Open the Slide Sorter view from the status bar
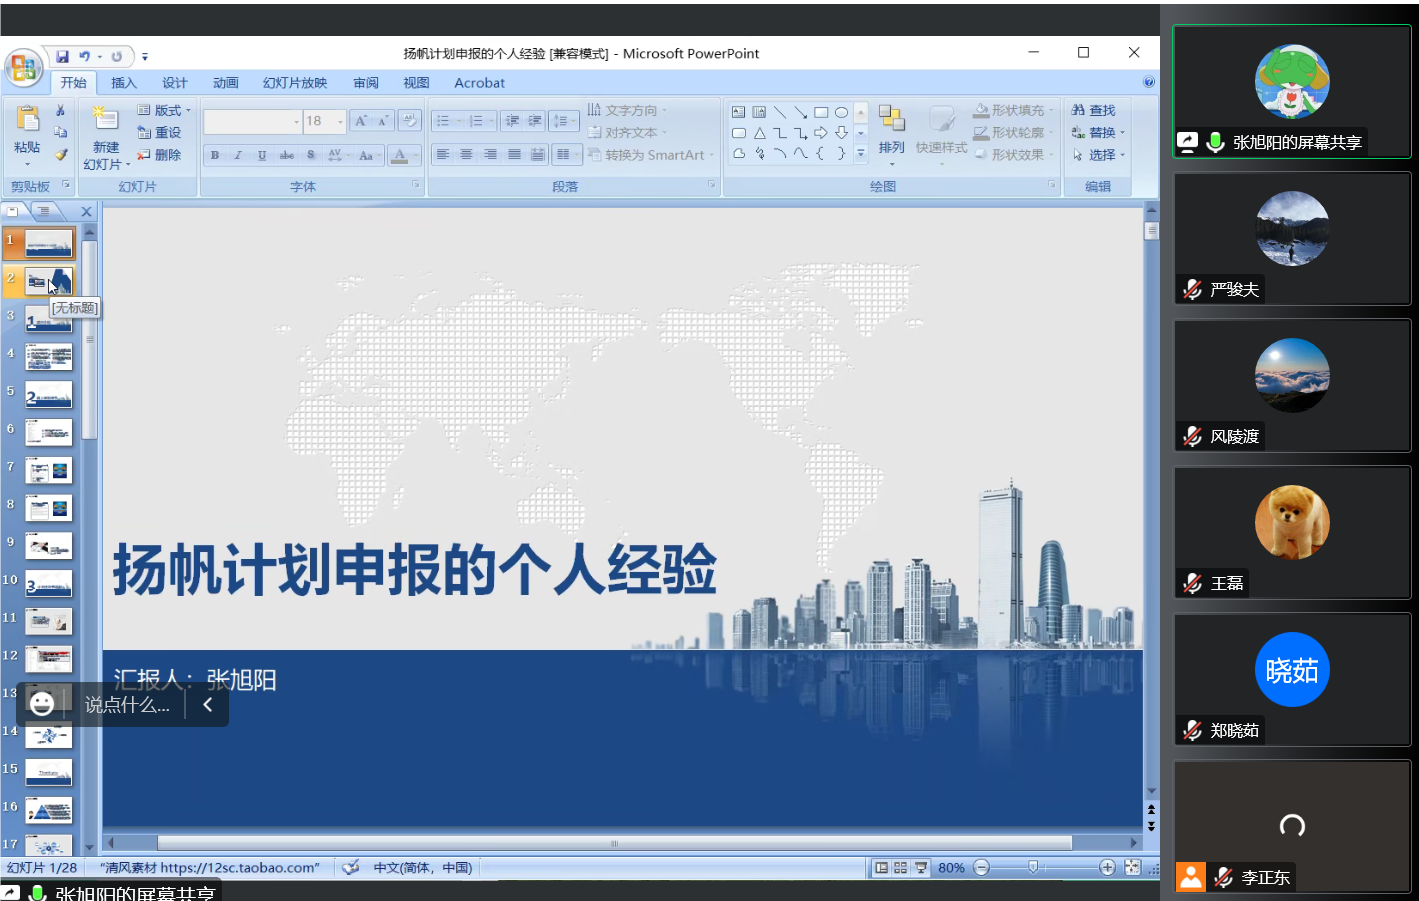Screen dimensions: 1419x901 pos(900,868)
